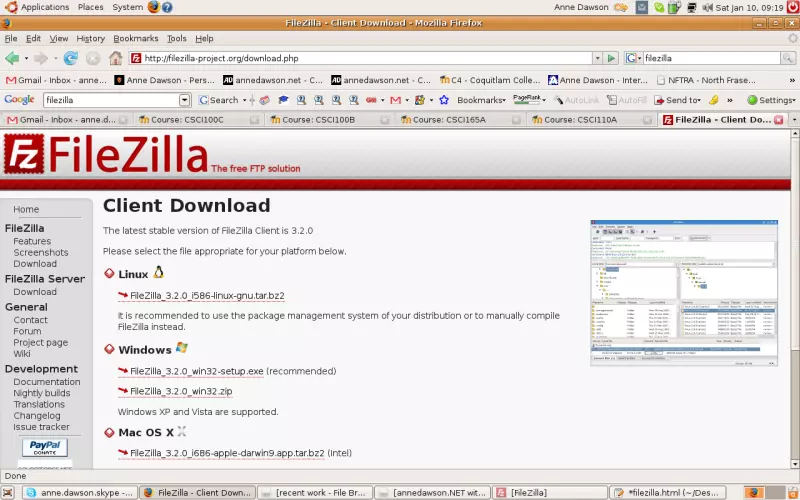Open the Google Toolbar Settings dropdown
Viewport: 800px width, 500px height.
[x=772, y=100]
